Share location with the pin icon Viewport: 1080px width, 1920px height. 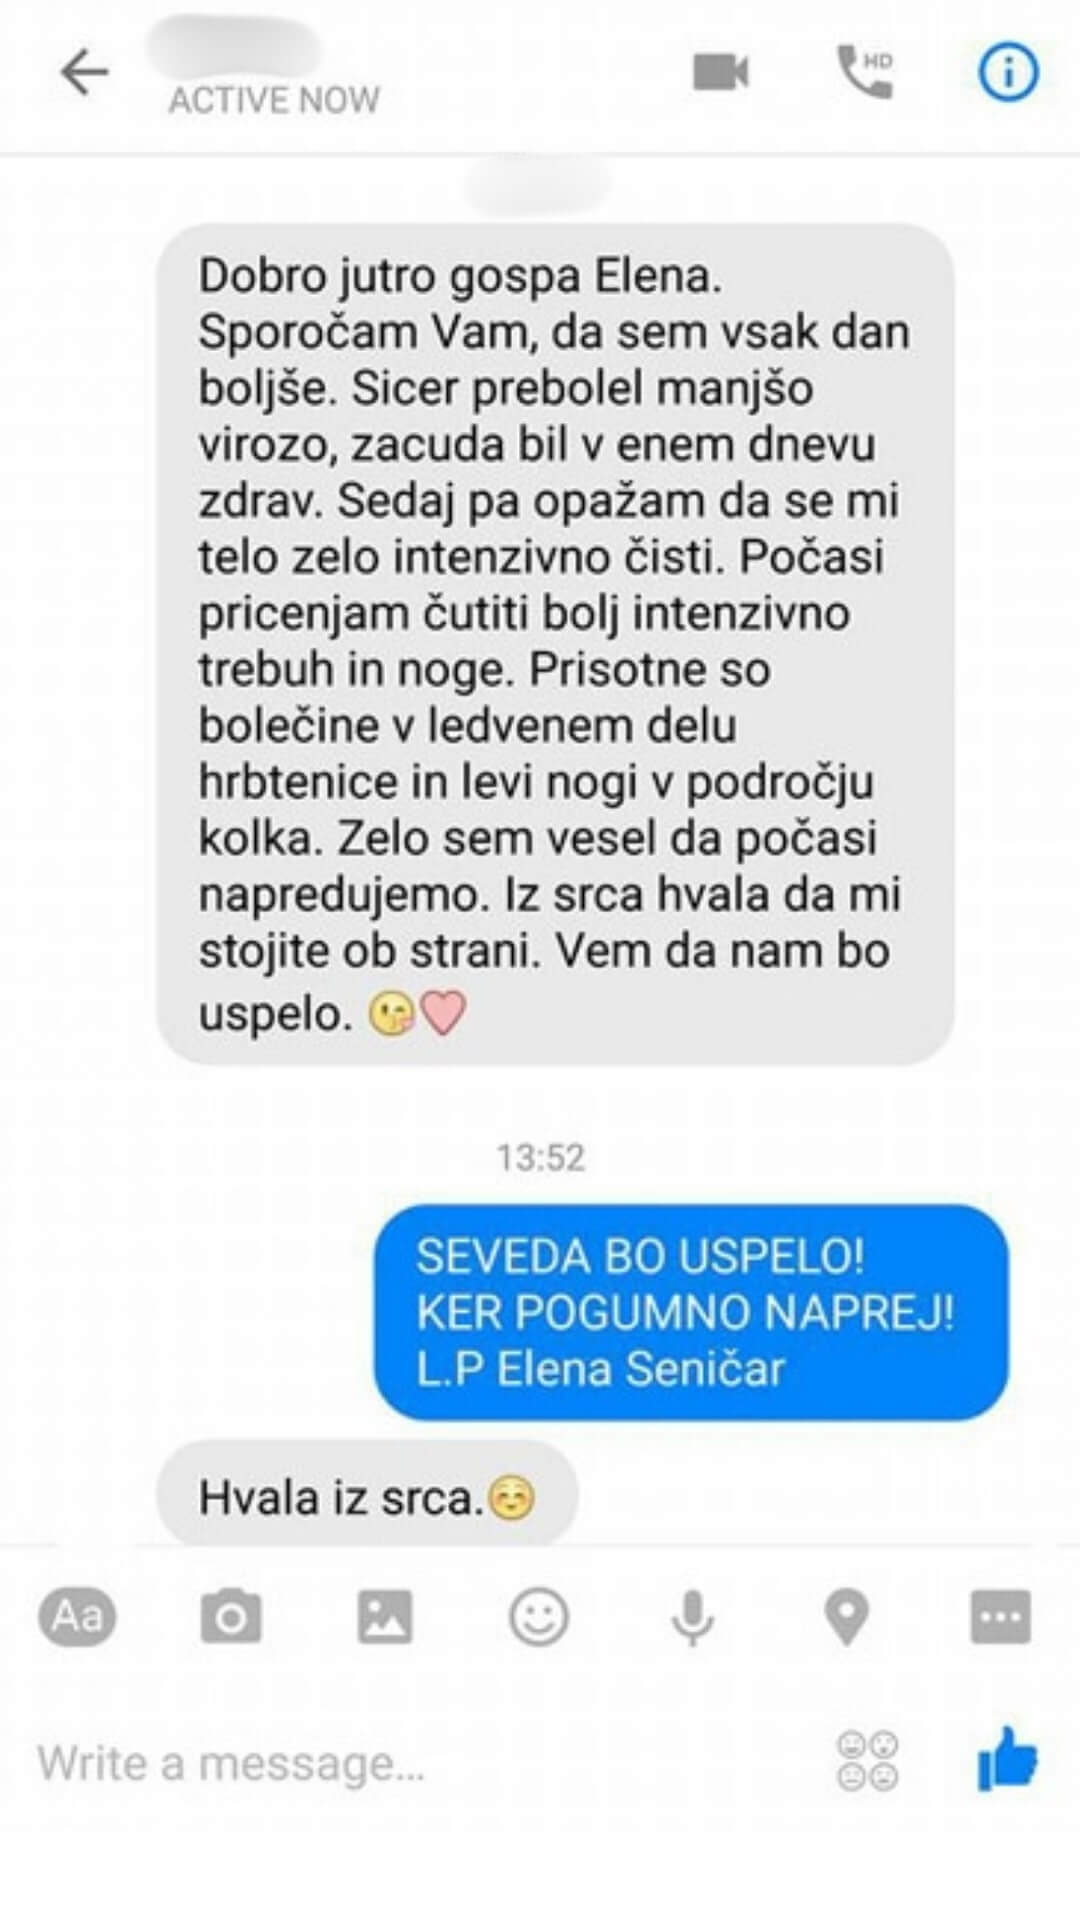[x=846, y=1618]
